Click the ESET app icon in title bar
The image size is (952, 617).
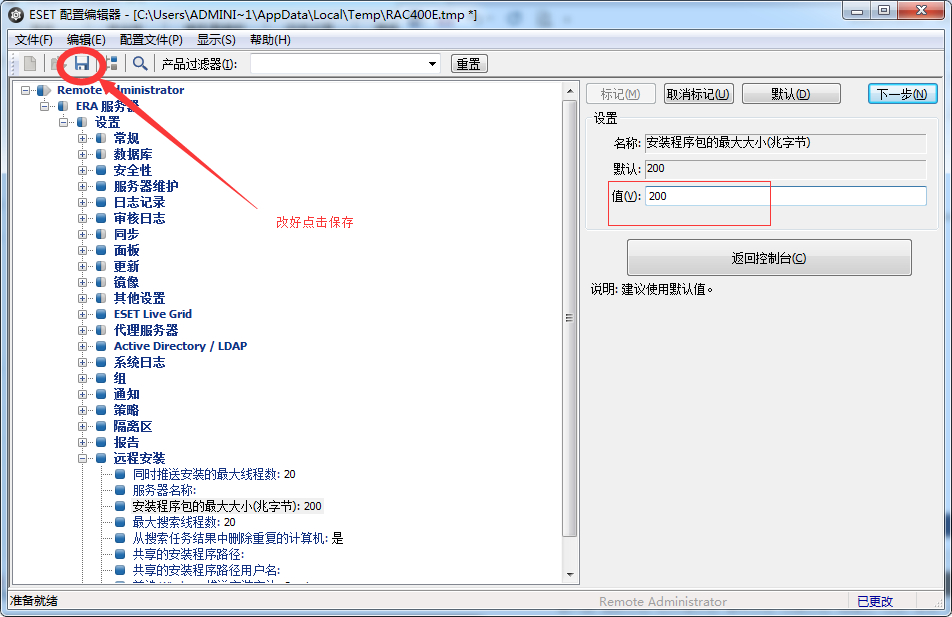pos(16,15)
